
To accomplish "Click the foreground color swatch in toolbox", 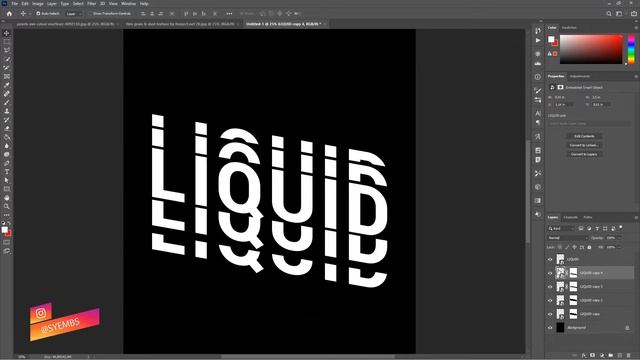I will point(4,230).
